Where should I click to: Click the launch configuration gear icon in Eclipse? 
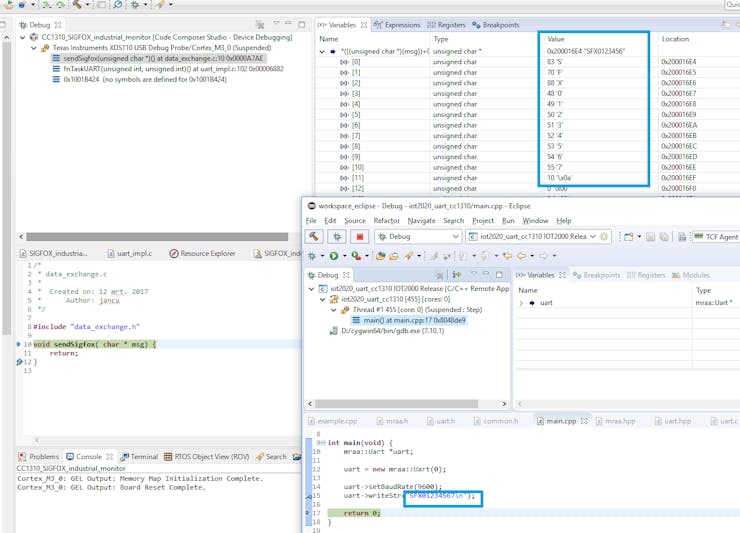click(x=604, y=237)
